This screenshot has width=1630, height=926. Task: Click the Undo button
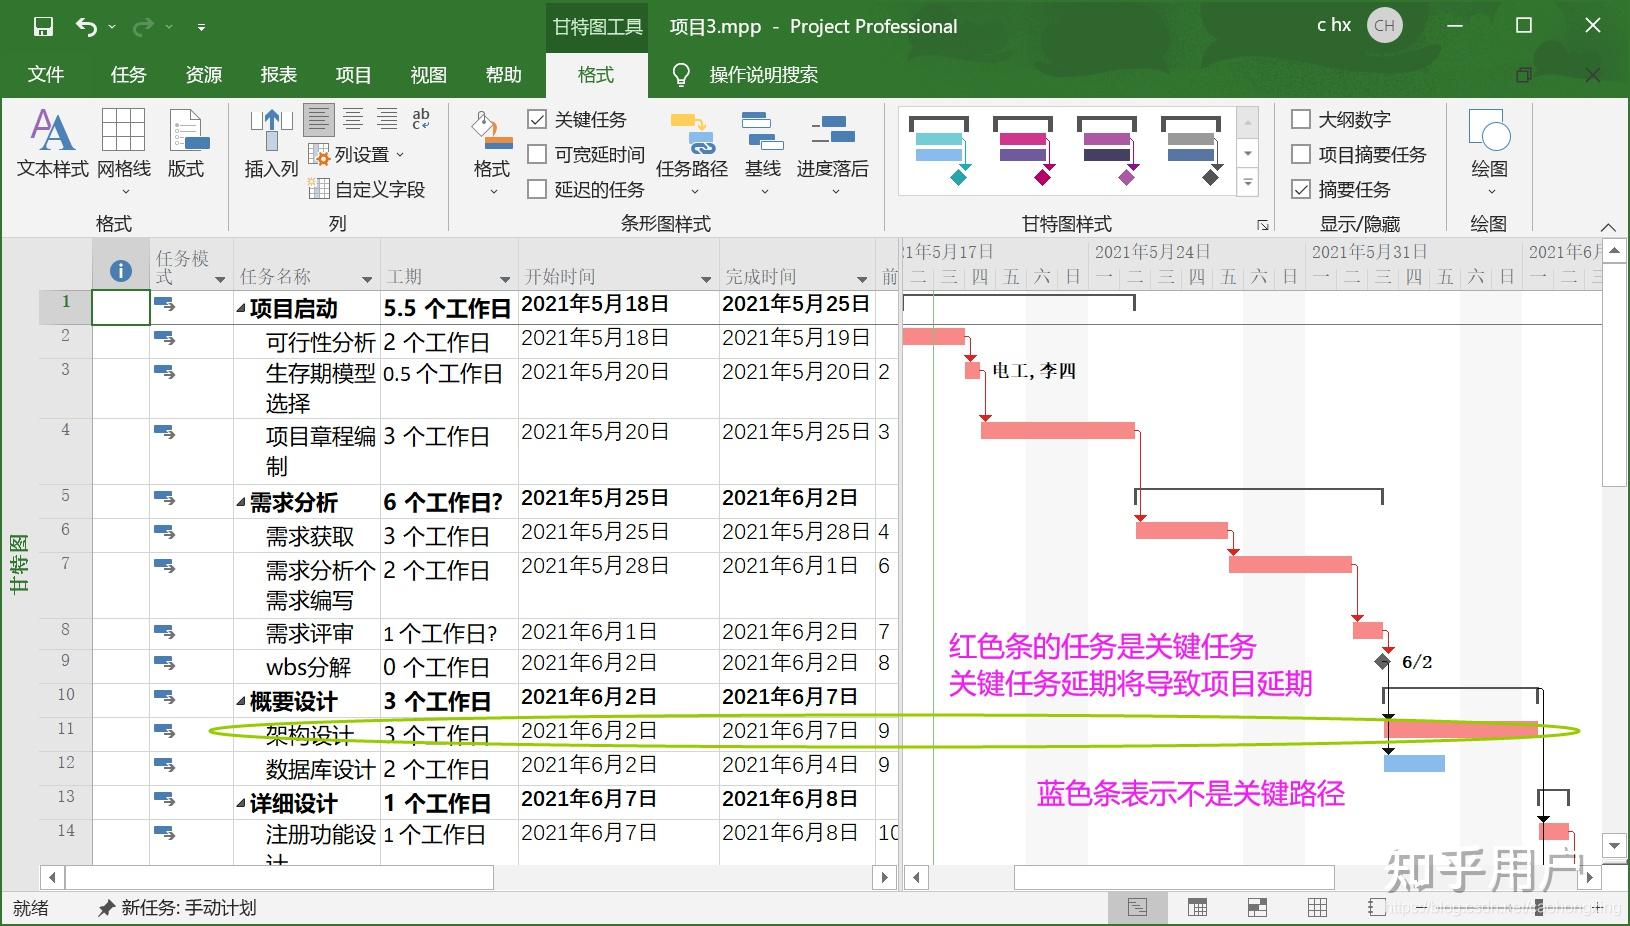point(86,26)
